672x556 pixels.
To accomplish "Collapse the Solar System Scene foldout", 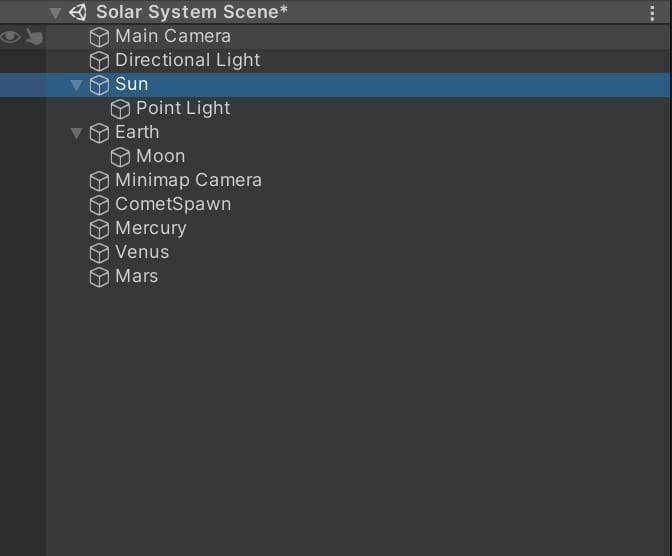I will tap(55, 13).
